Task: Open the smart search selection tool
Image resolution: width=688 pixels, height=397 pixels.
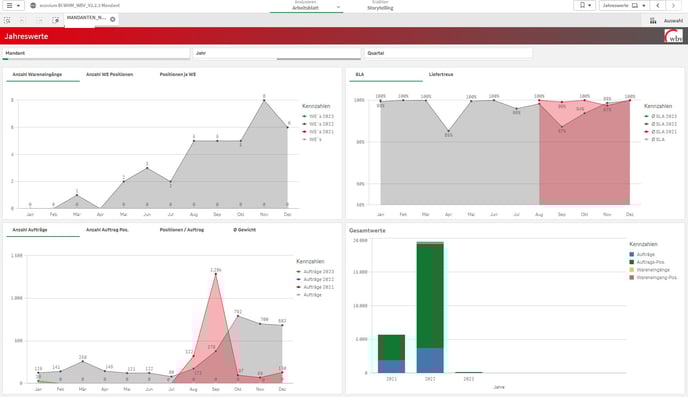Action: (7, 20)
